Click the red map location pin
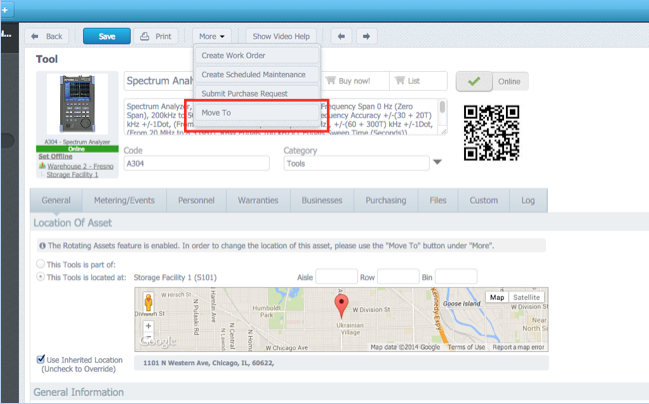 341,306
